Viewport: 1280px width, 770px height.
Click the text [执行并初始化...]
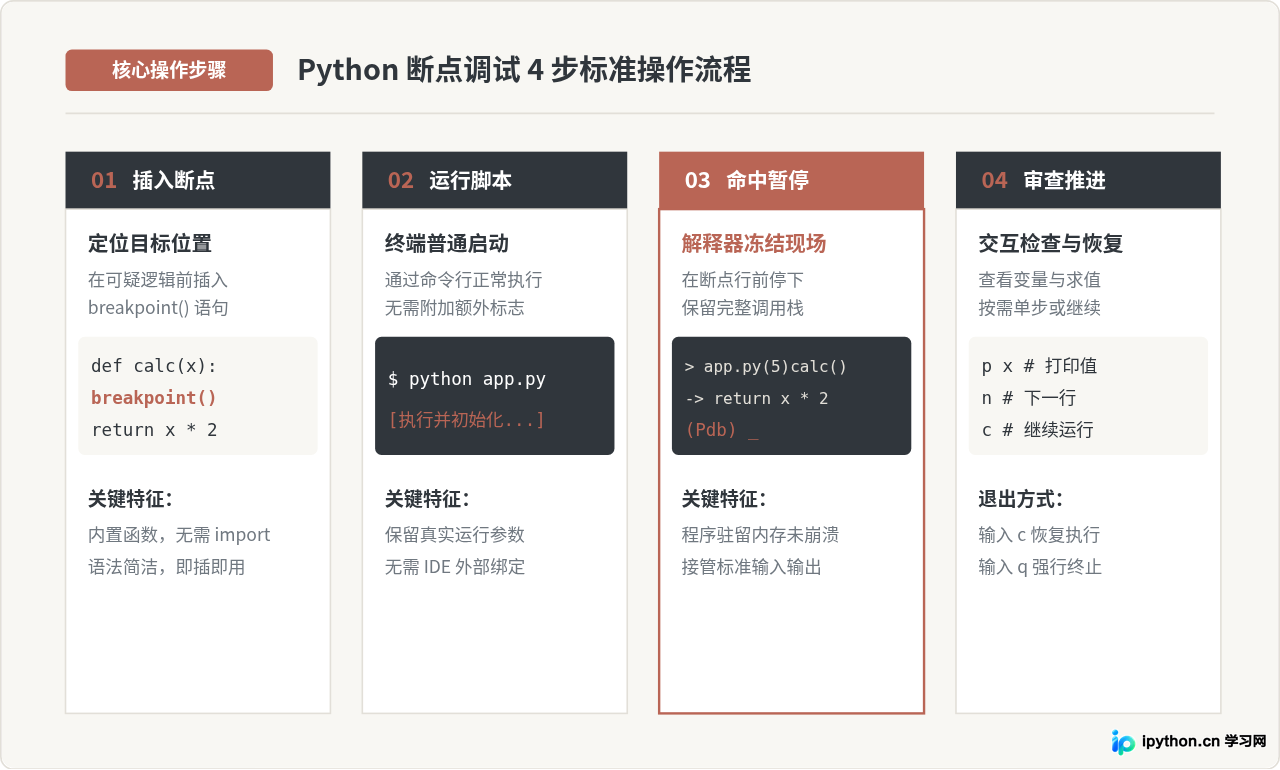click(467, 419)
